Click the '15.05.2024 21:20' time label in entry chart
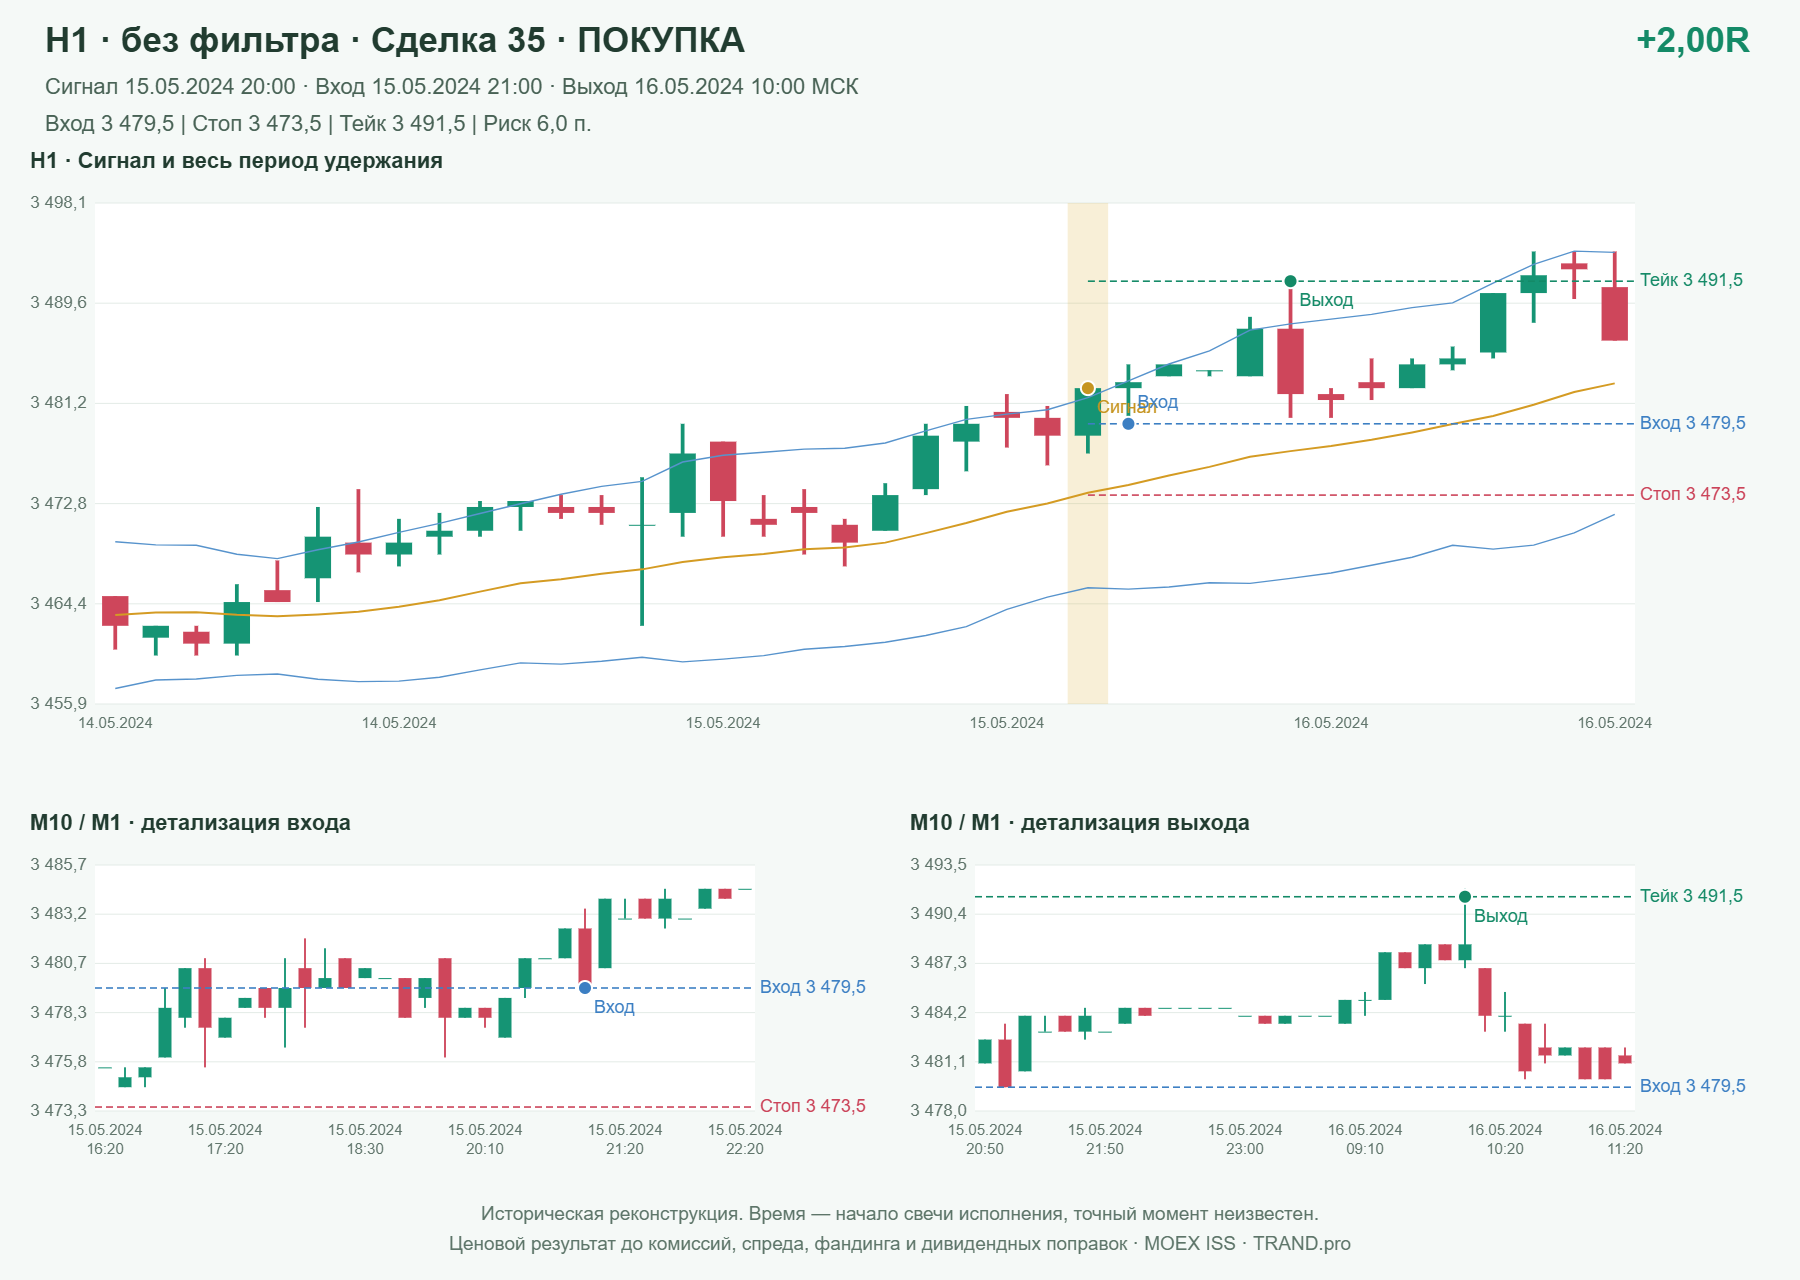This screenshot has height=1280, width=1800. (x=625, y=1139)
